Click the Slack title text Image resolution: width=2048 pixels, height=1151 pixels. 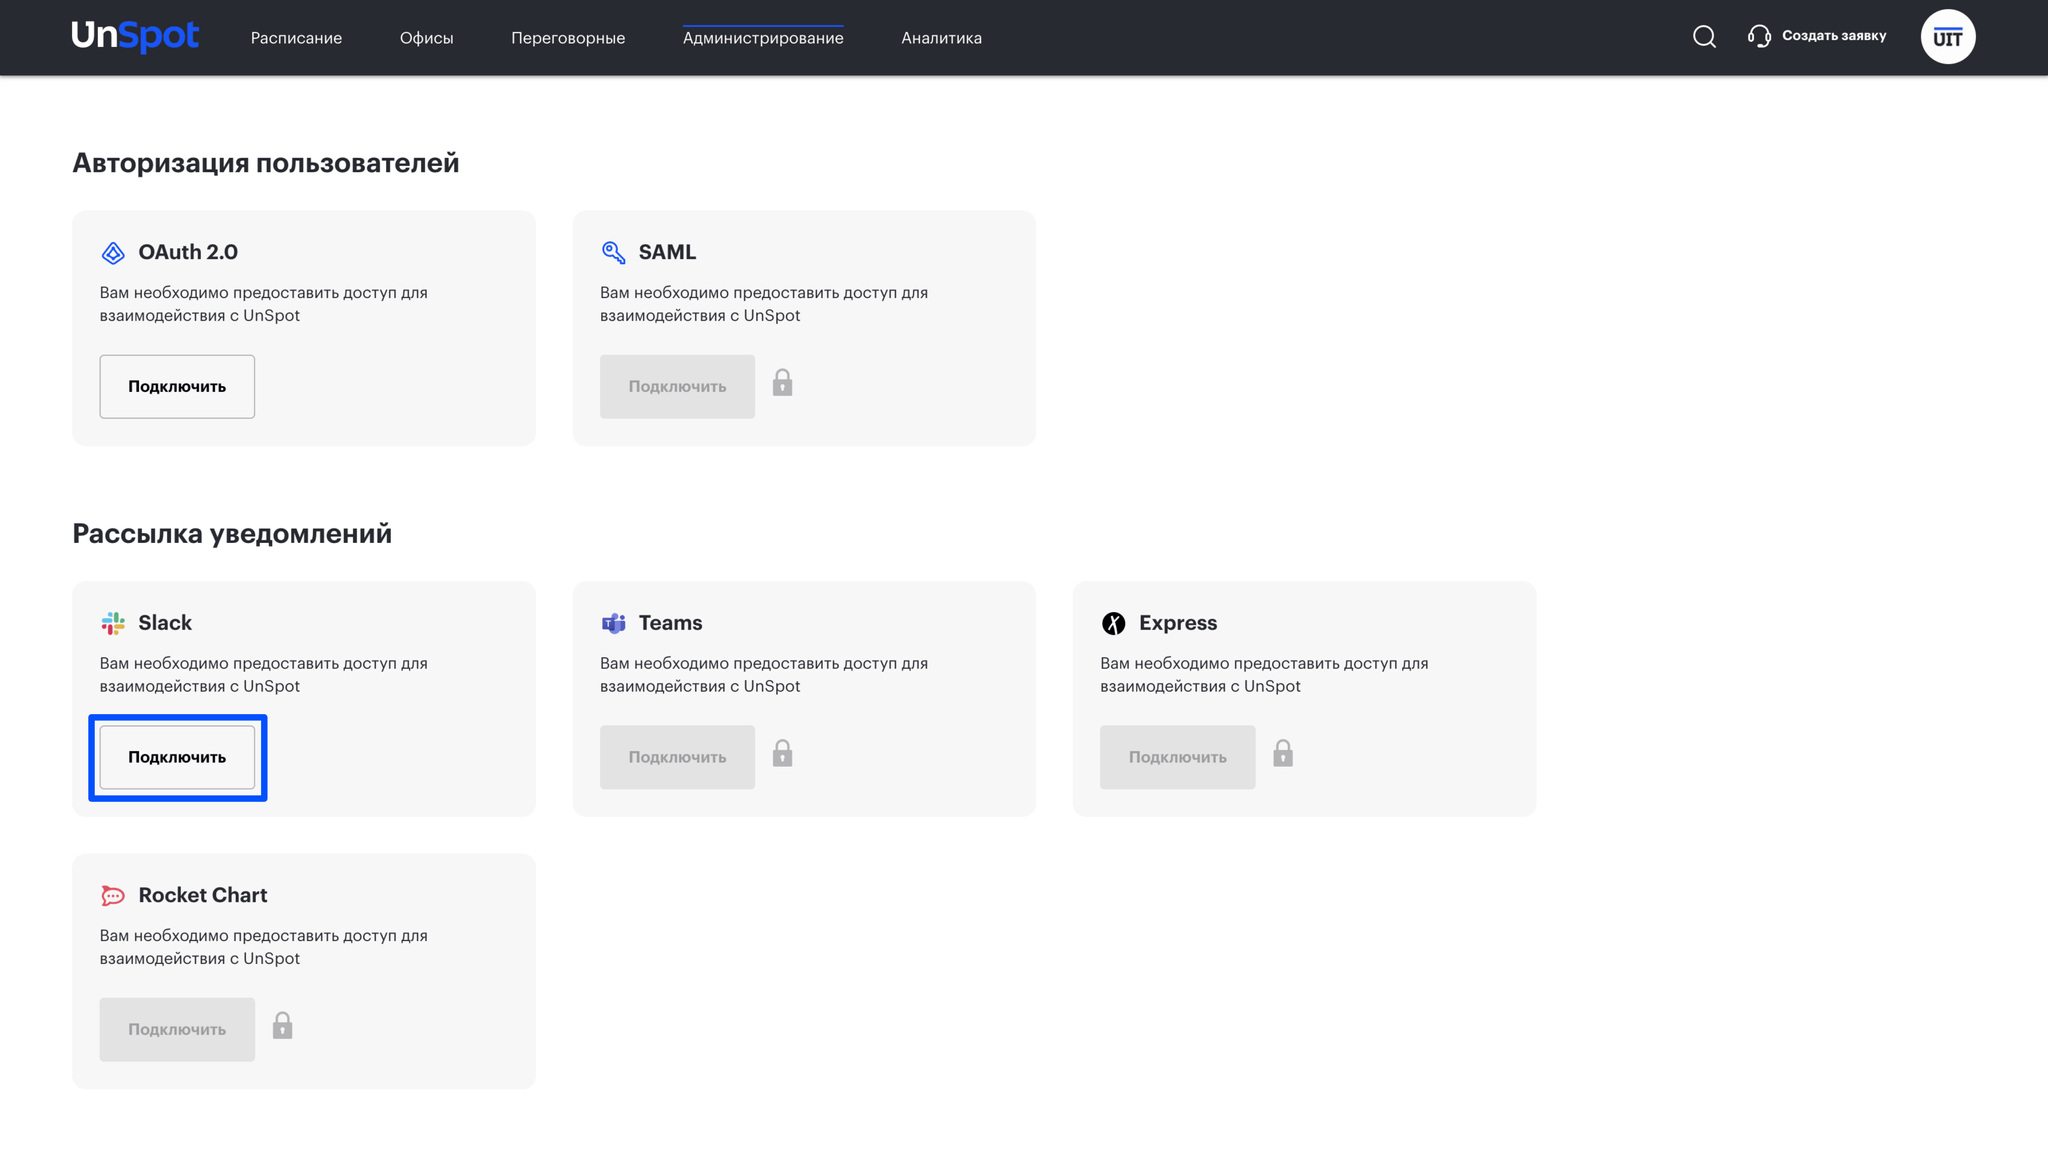coord(165,623)
